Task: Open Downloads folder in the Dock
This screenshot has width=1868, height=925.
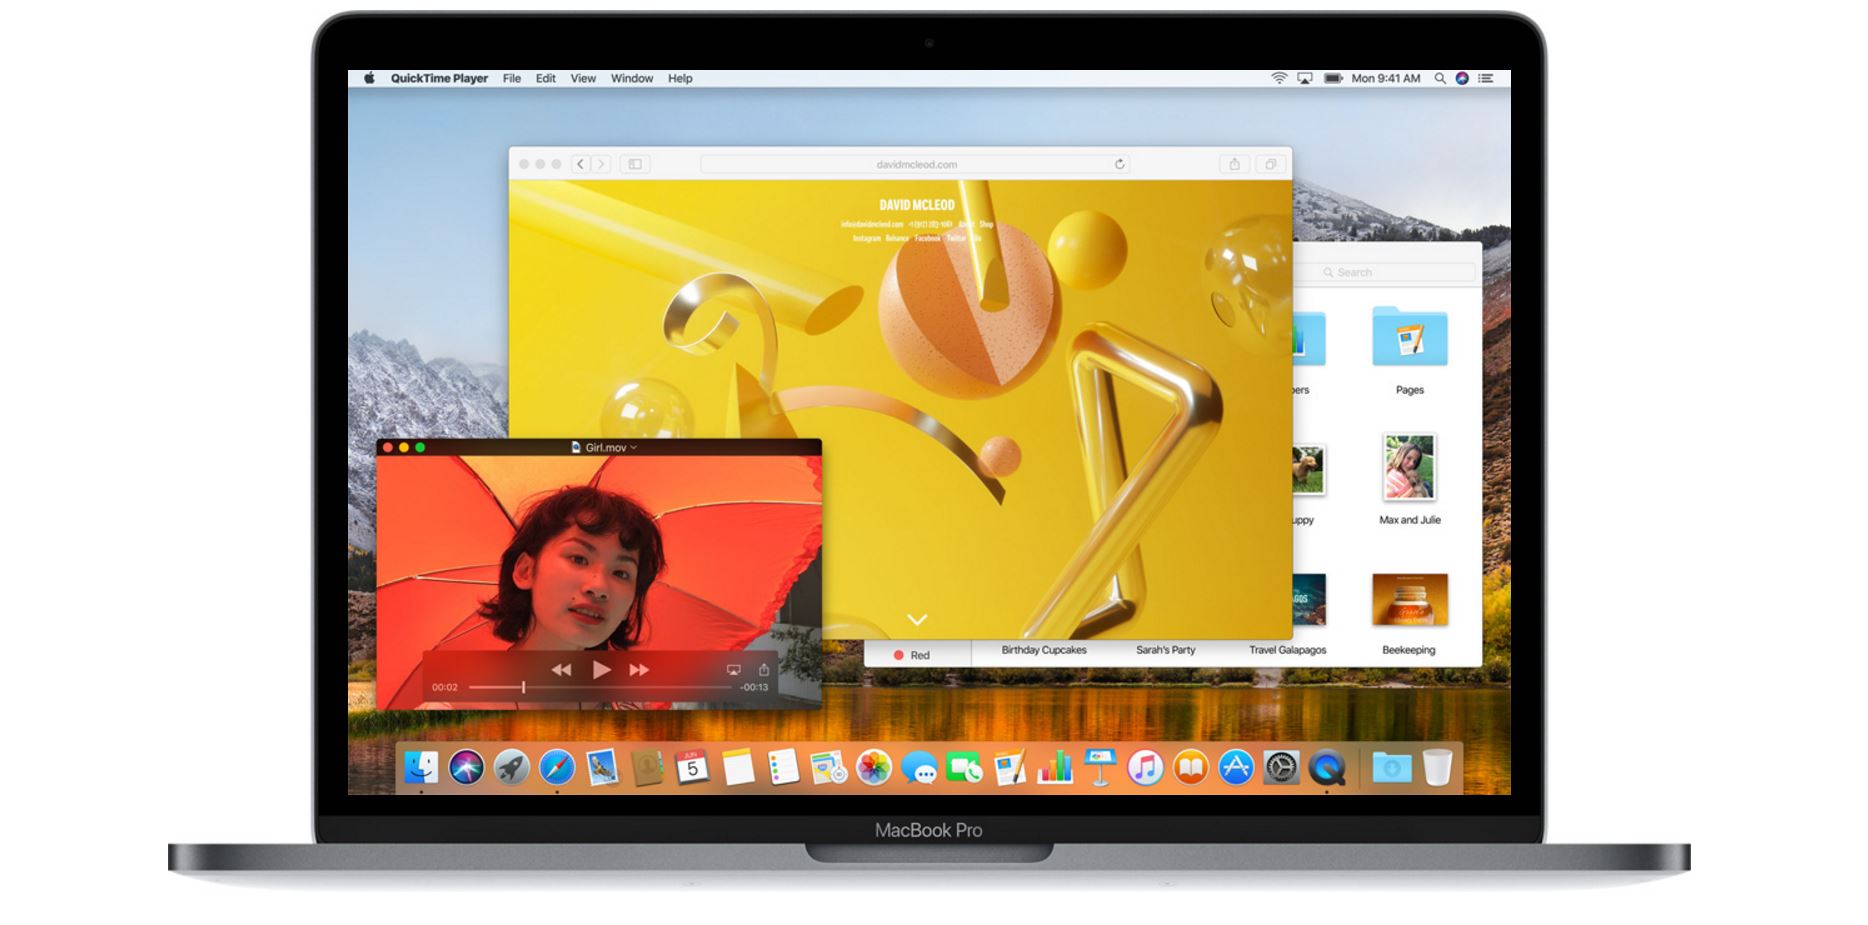Action: [x=1391, y=768]
